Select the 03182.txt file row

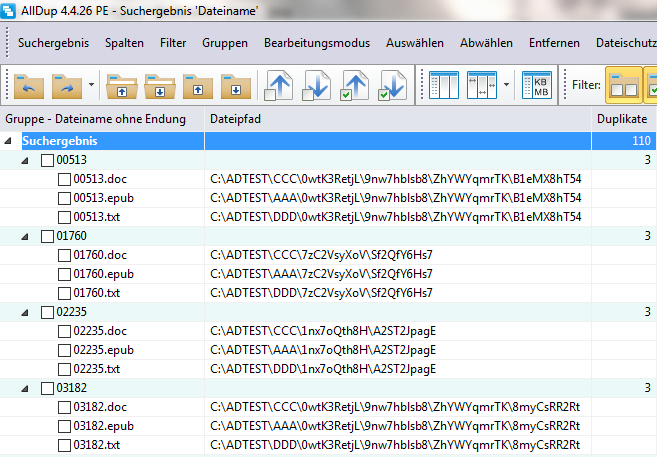click(97, 444)
